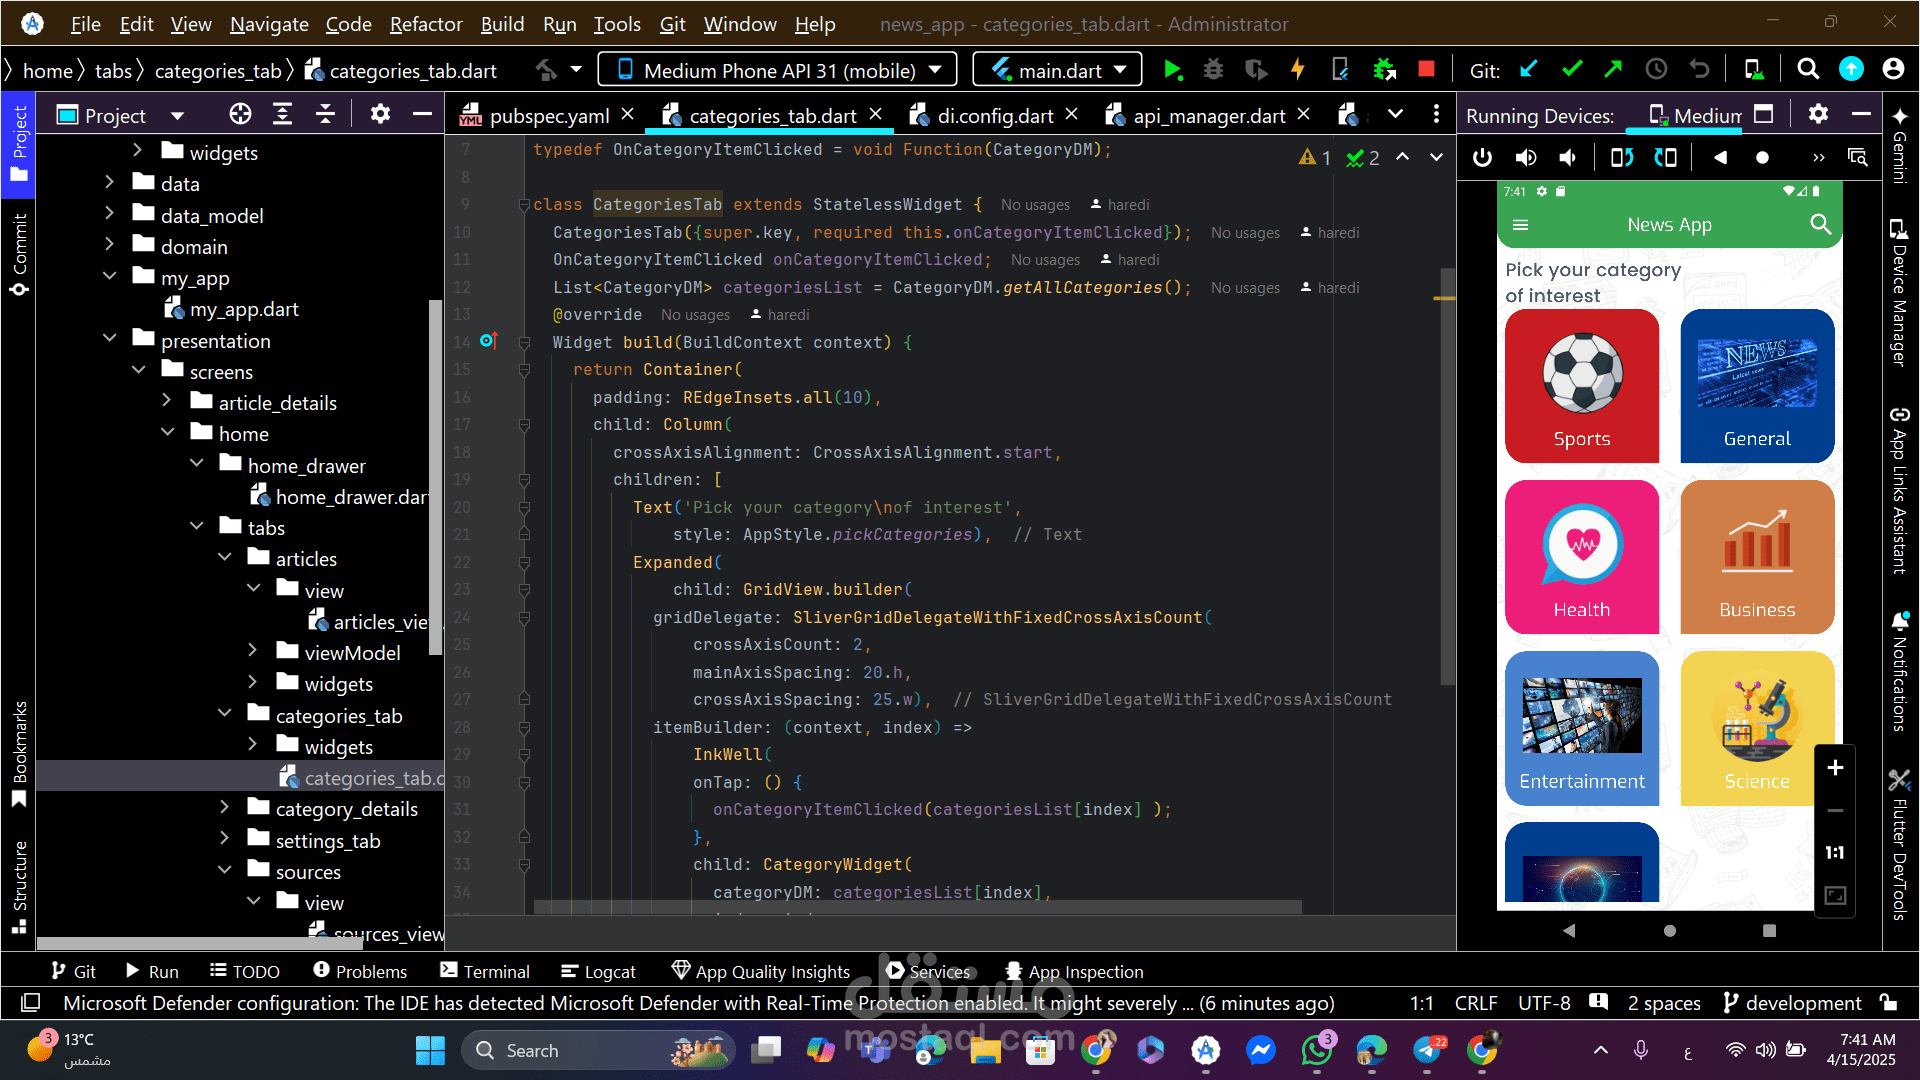Toggle Flutter DevTools side panel
1920x1080 pixels.
[1900, 844]
